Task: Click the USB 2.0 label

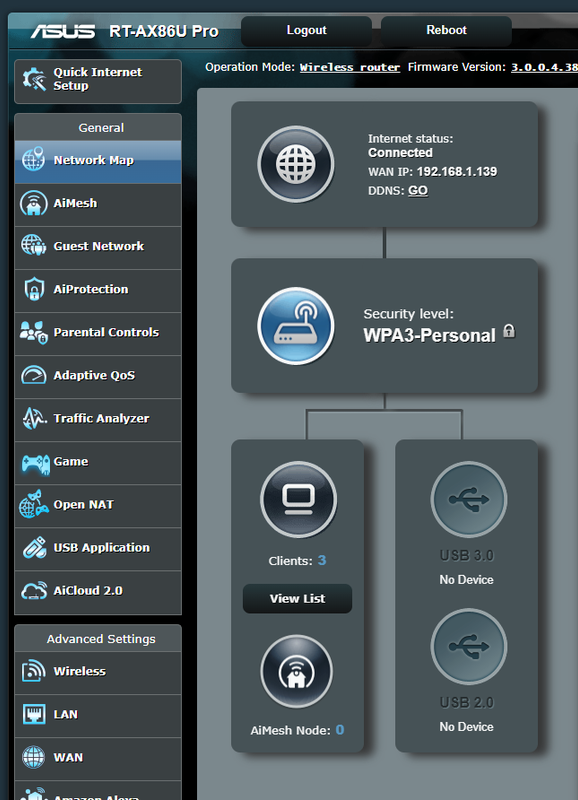Action: pos(466,703)
